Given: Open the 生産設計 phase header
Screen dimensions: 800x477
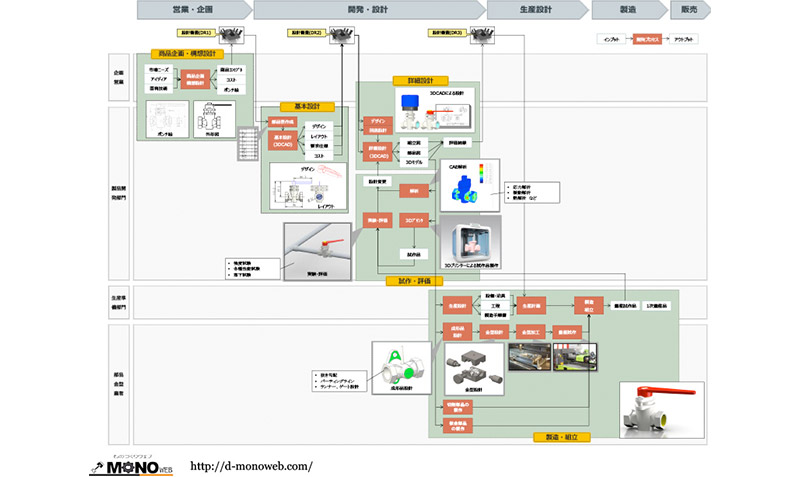Looking at the screenshot, I should [x=537, y=10].
